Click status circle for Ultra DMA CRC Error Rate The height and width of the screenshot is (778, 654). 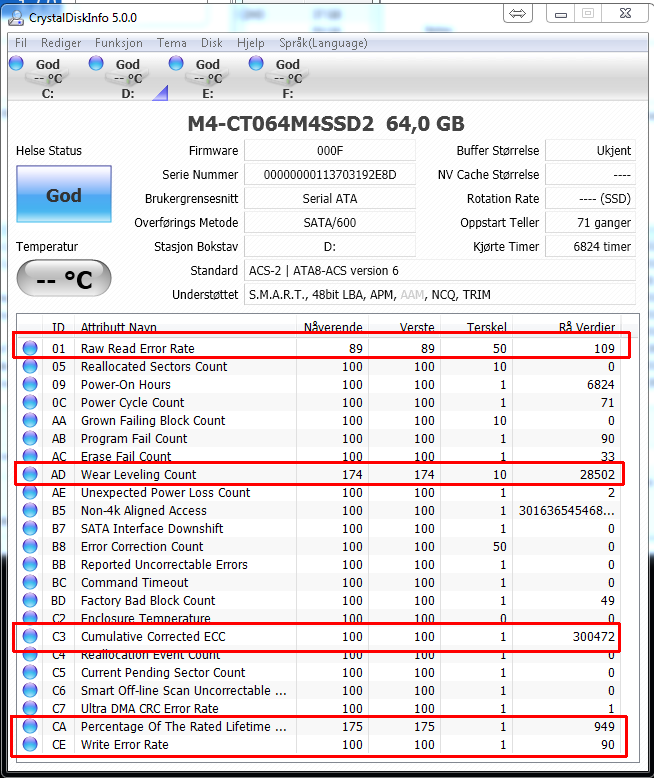point(30,708)
